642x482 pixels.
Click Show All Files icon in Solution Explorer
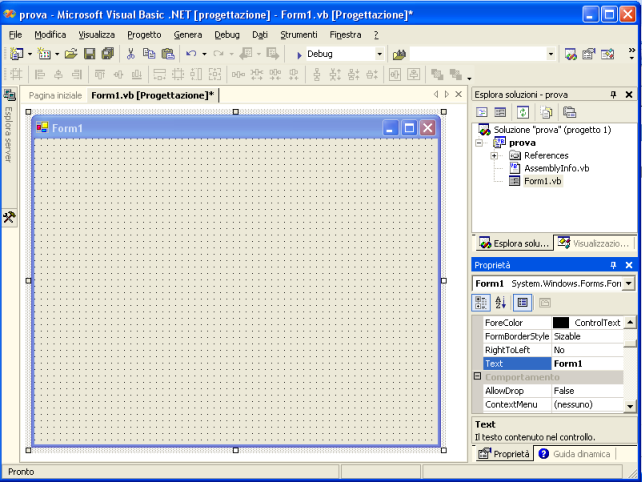[546, 112]
